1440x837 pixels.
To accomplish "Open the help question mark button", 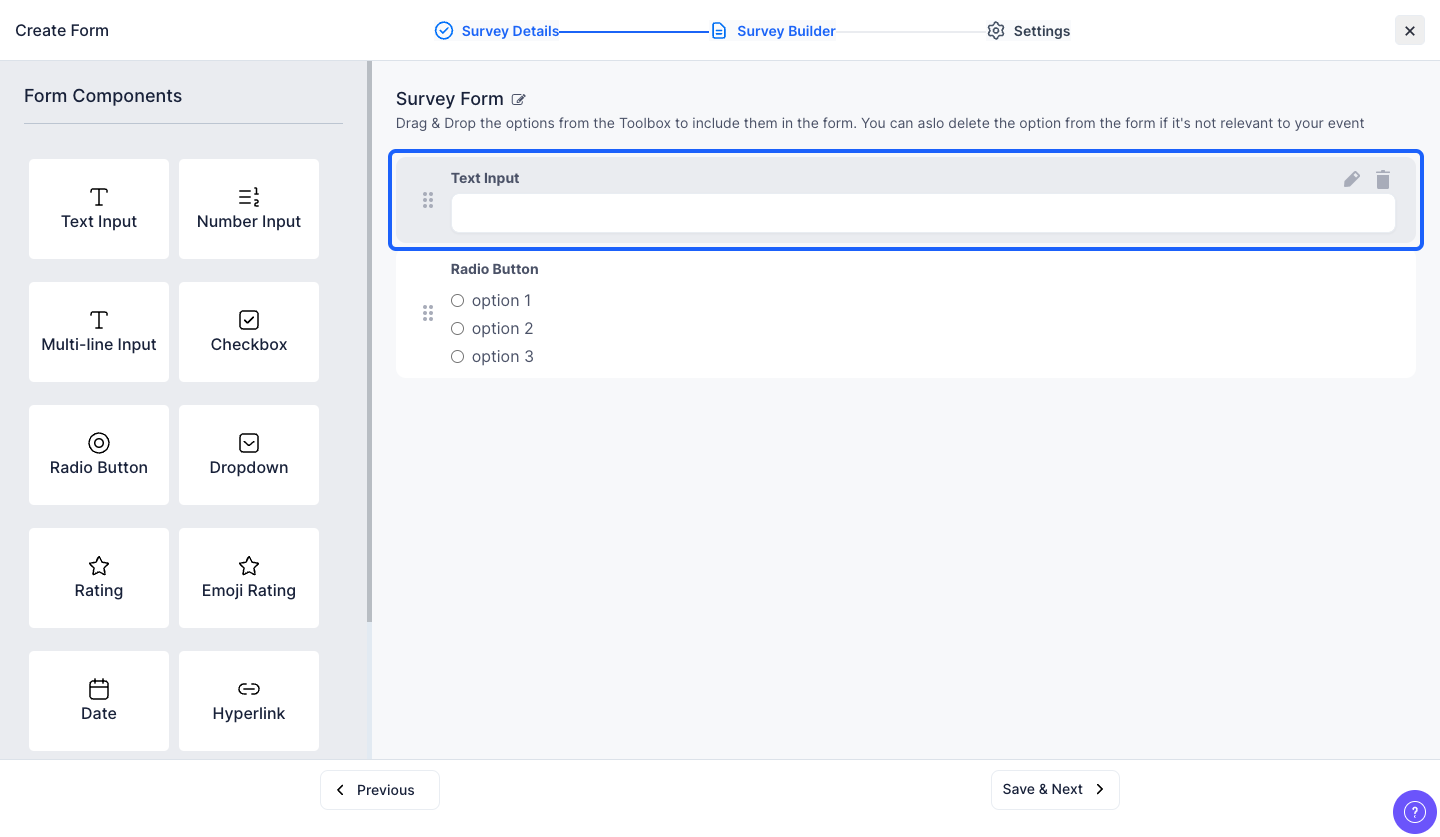I will pos(1414,811).
